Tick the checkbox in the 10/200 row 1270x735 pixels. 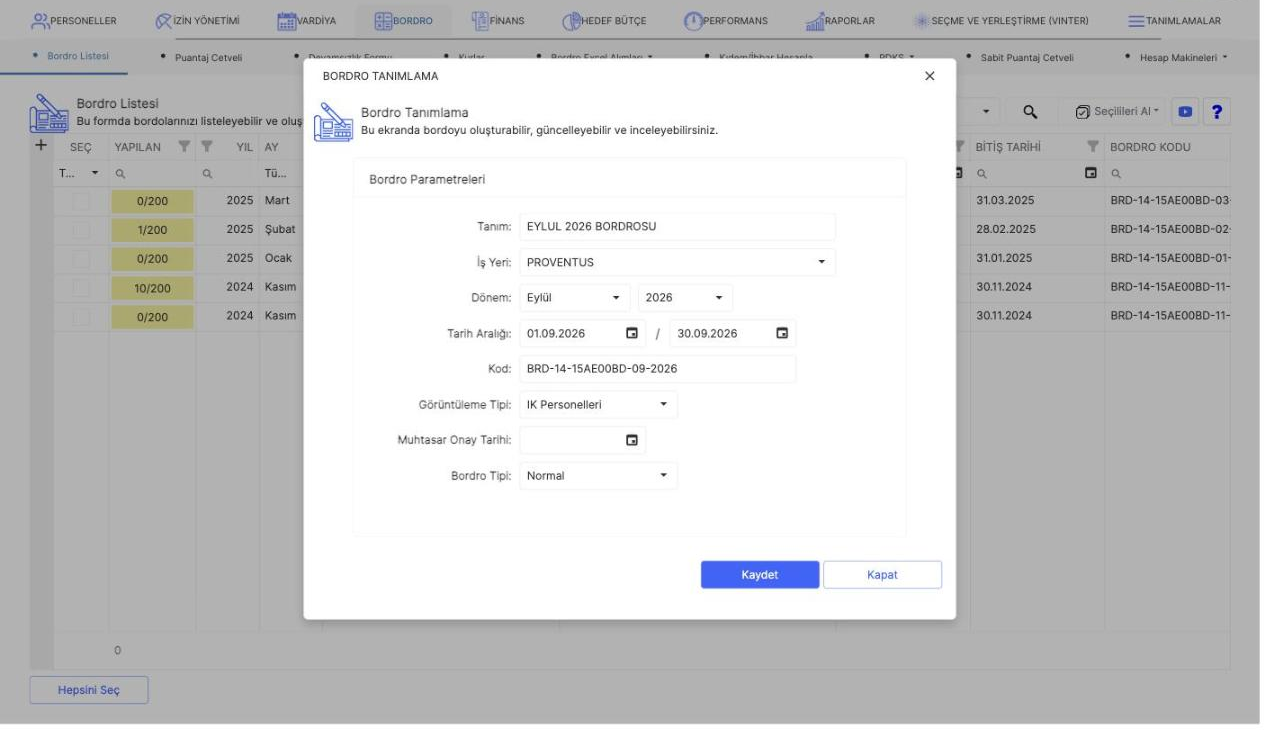click(x=80, y=287)
